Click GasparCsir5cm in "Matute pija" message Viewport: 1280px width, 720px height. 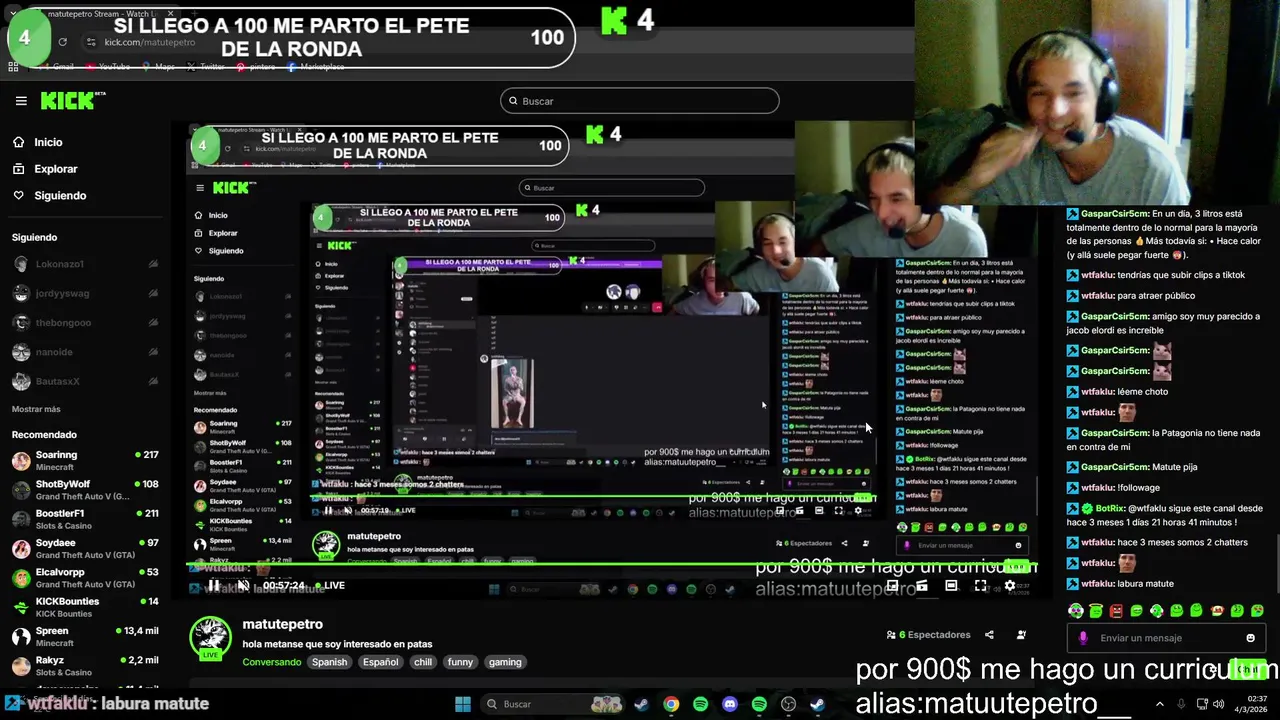click(x=1114, y=467)
